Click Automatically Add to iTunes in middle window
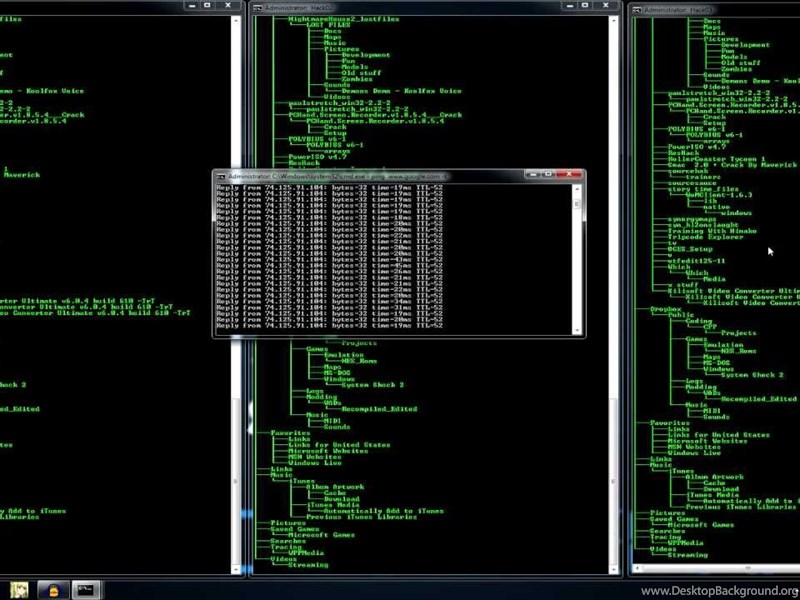 pos(384,511)
